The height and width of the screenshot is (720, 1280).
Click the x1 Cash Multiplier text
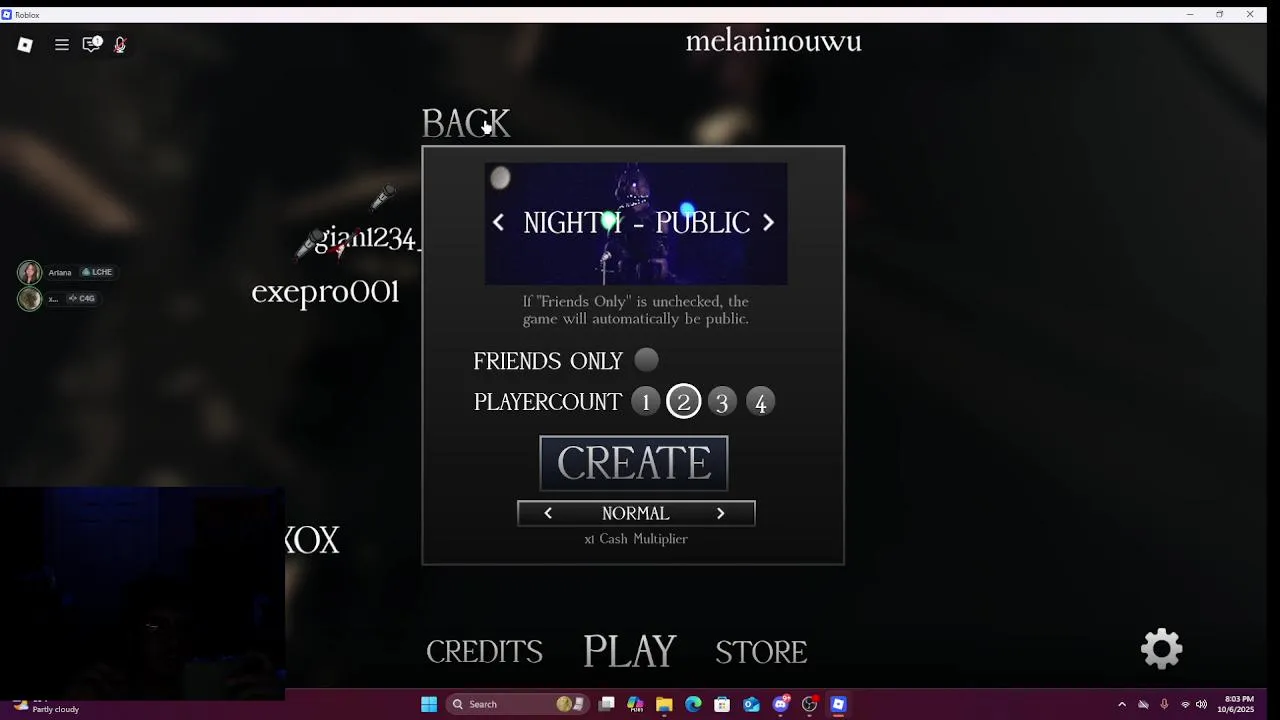[636, 539]
